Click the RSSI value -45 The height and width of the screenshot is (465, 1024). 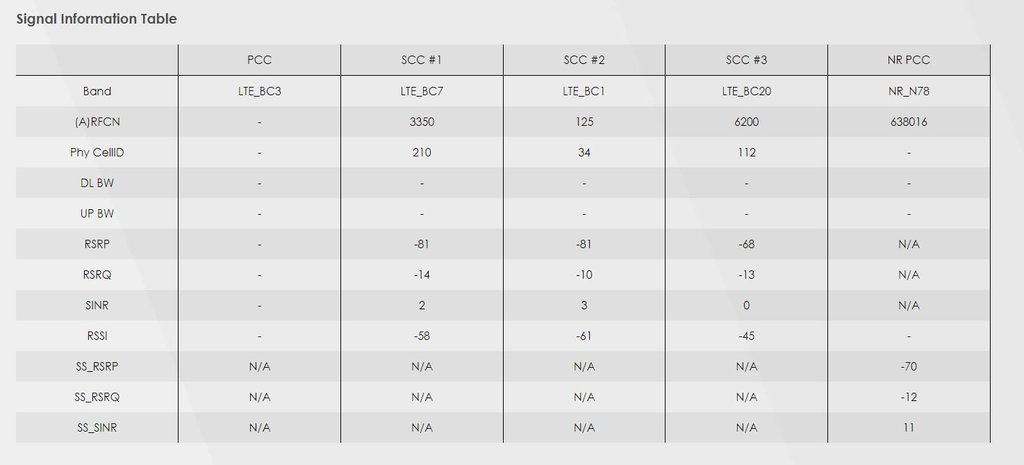click(x=746, y=336)
